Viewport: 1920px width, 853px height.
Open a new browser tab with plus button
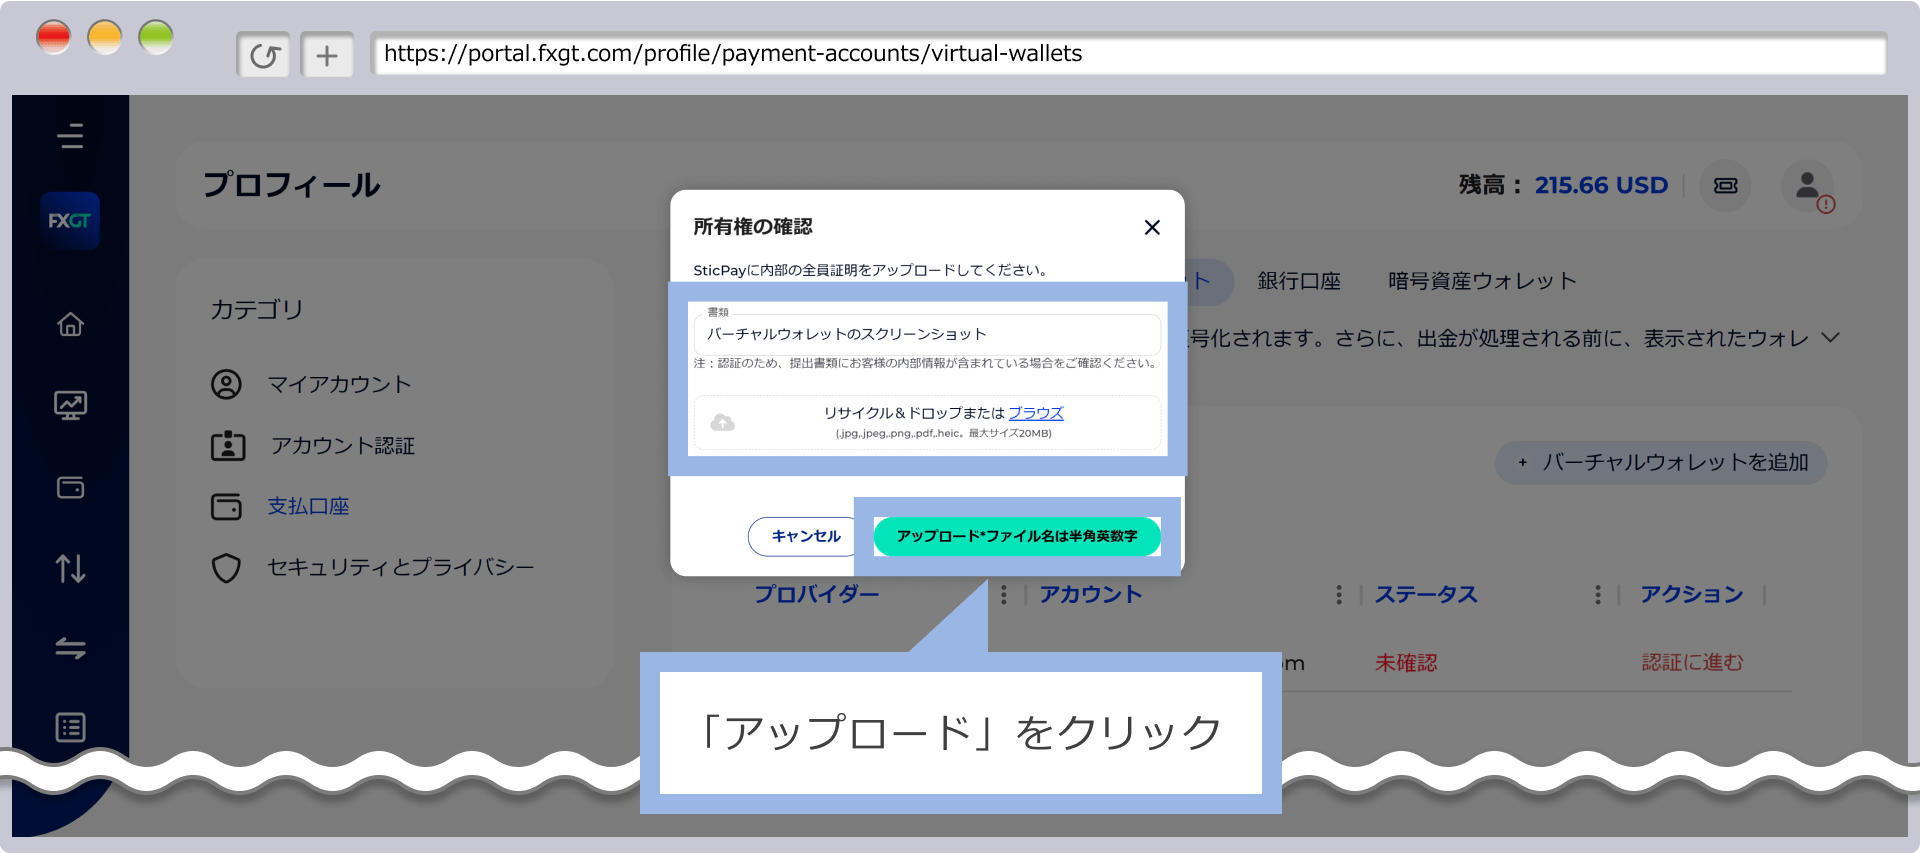tap(327, 55)
